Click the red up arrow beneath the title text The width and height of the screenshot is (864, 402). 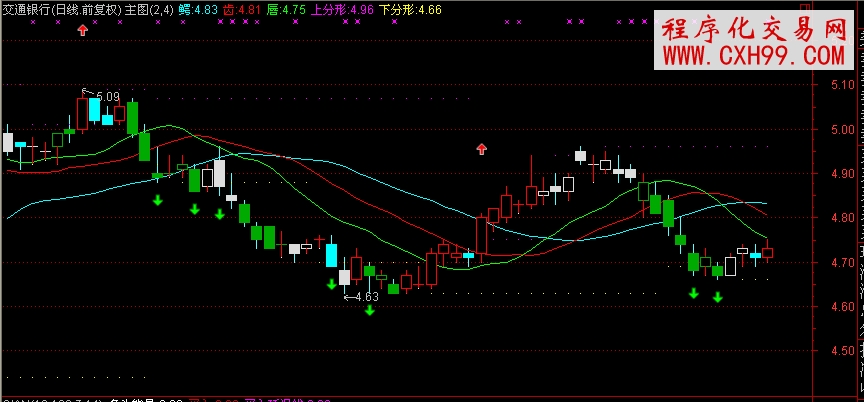[x=83, y=30]
